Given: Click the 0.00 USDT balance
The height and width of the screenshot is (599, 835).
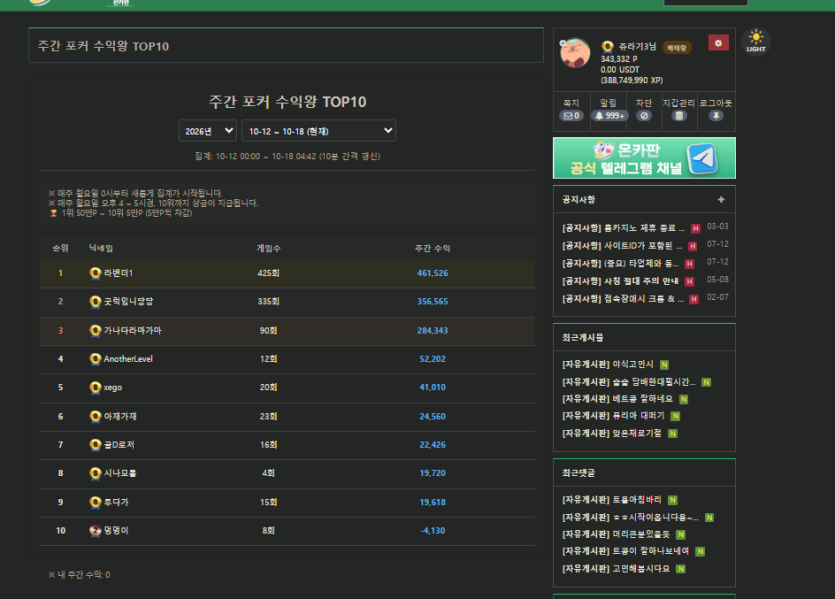Looking at the screenshot, I should [x=620, y=69].
